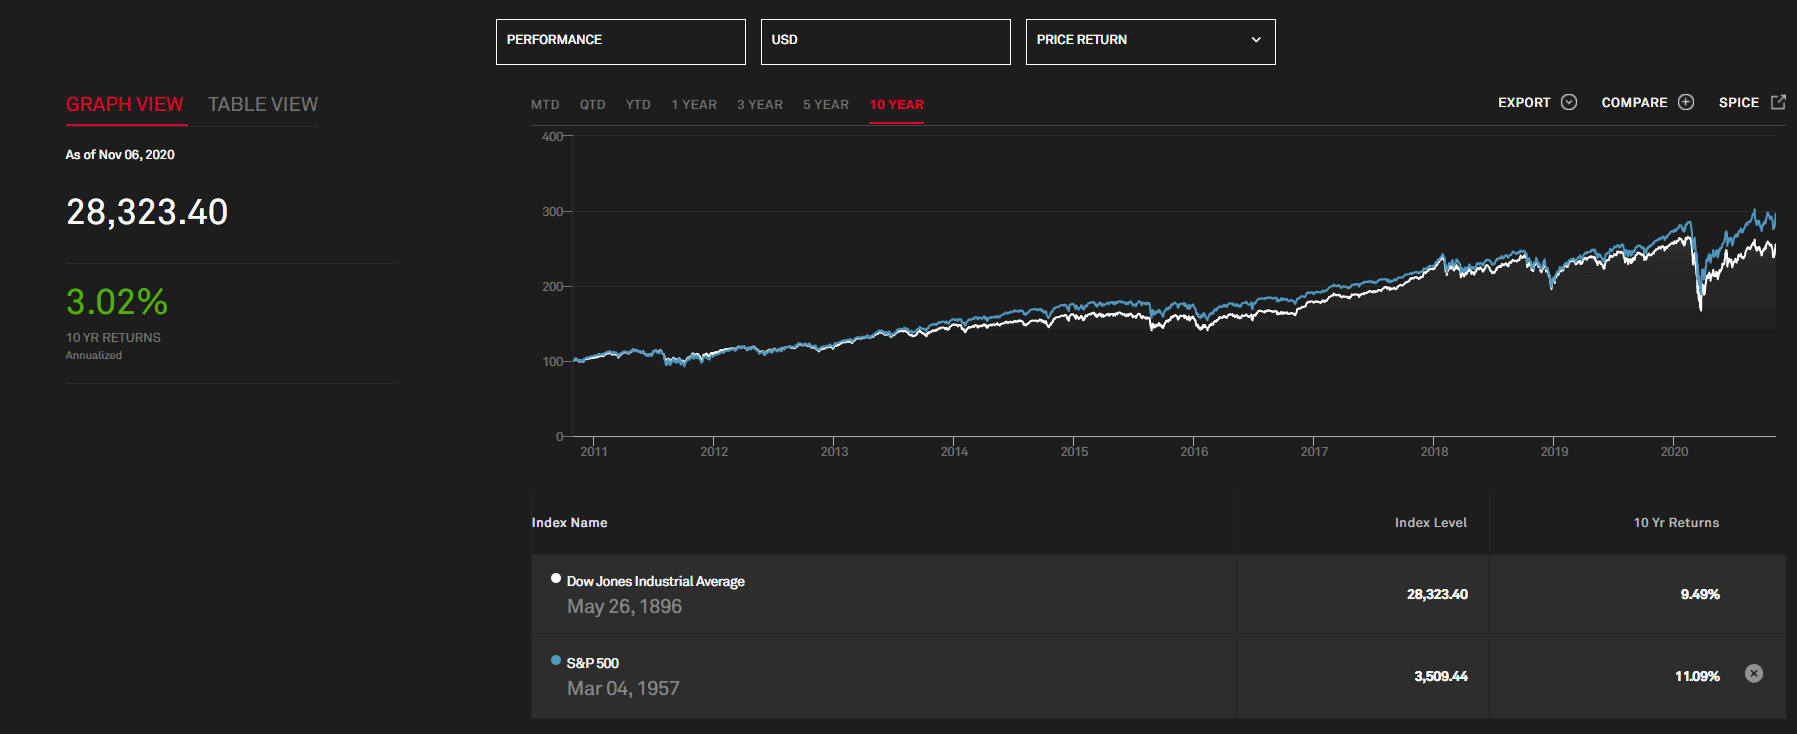This screenshot has width=1797, height=734.
Task: Switch to Table View tab
Action: pos(263,104)
